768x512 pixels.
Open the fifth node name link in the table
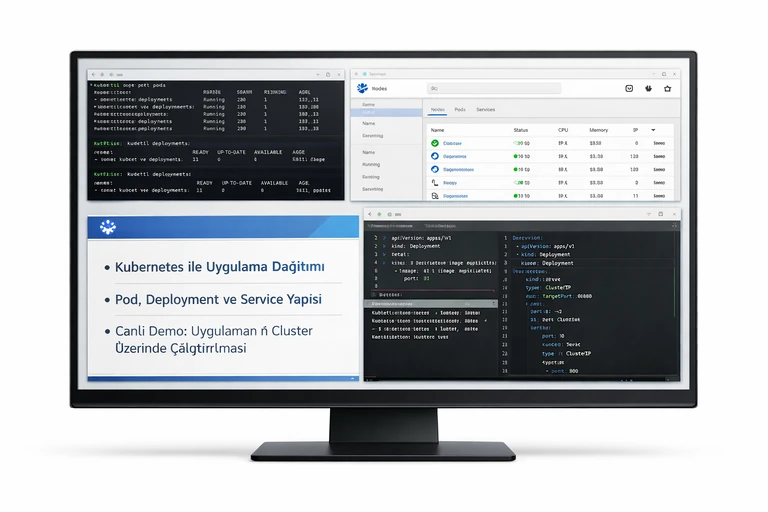(455, 196)
